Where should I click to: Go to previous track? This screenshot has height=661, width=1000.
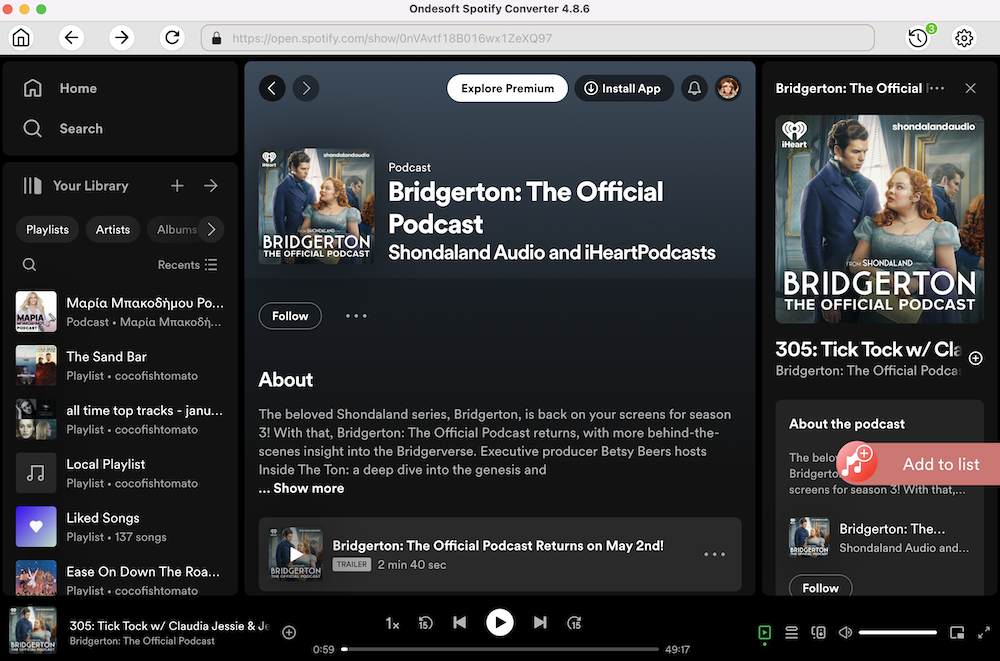coord(459,622)
